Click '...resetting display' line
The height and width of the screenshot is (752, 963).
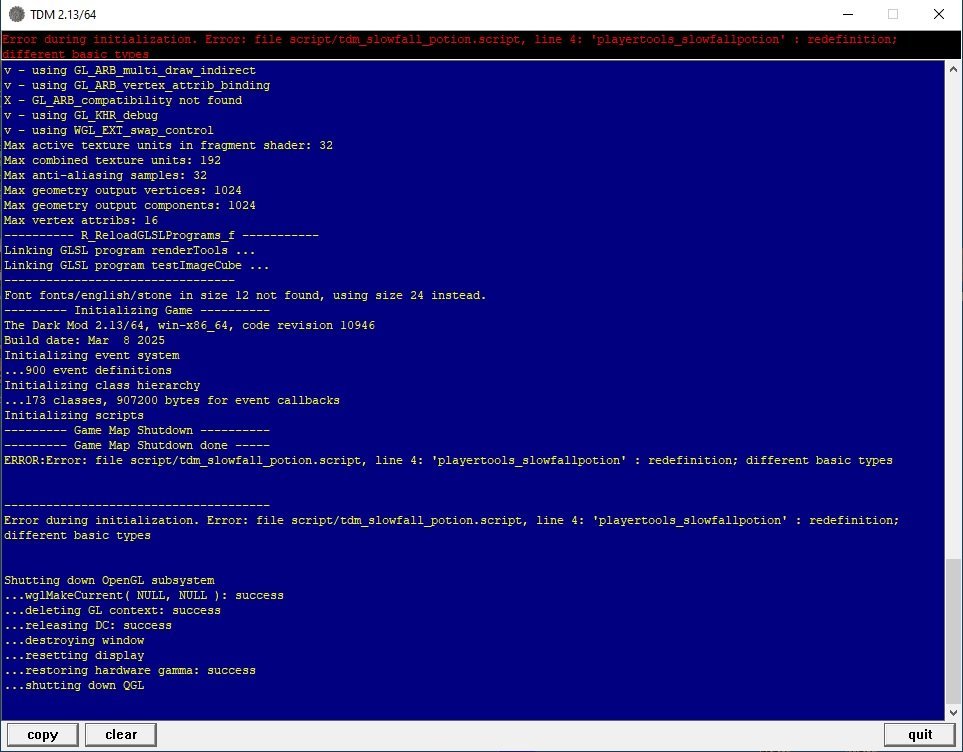point(74,656)
